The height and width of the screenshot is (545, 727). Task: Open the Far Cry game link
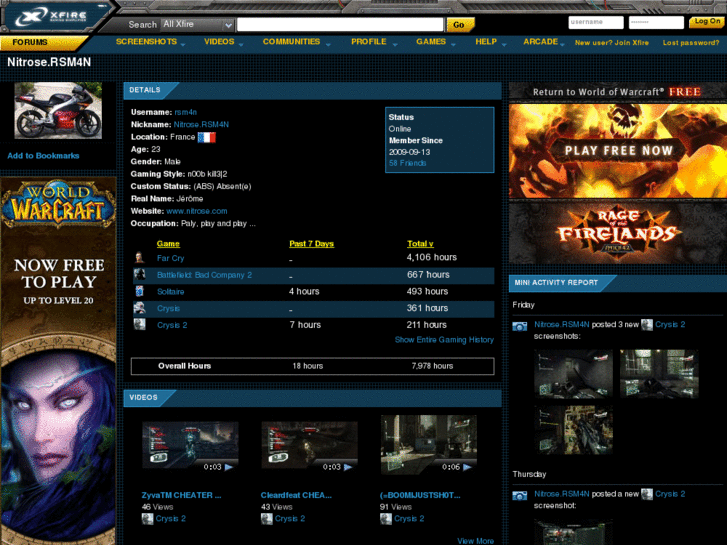pos(171,258)
